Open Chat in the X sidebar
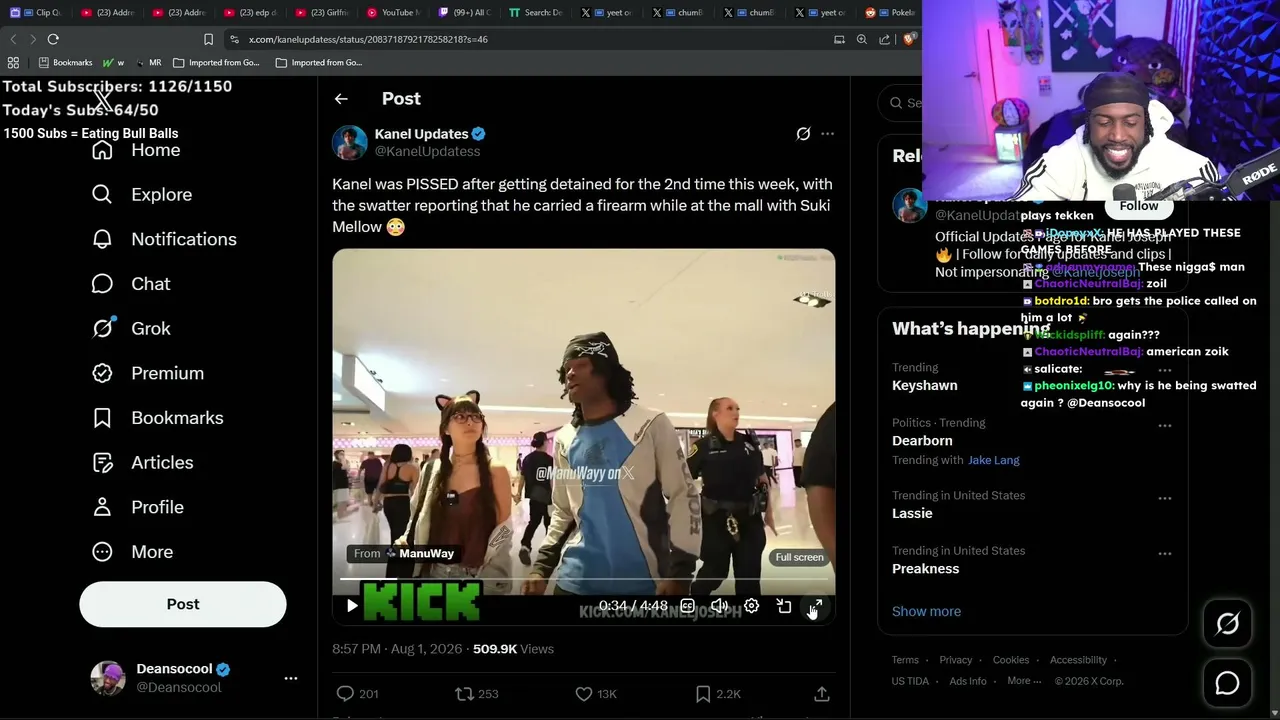This screenshot has width=1280, height=720. click(131, 284)
